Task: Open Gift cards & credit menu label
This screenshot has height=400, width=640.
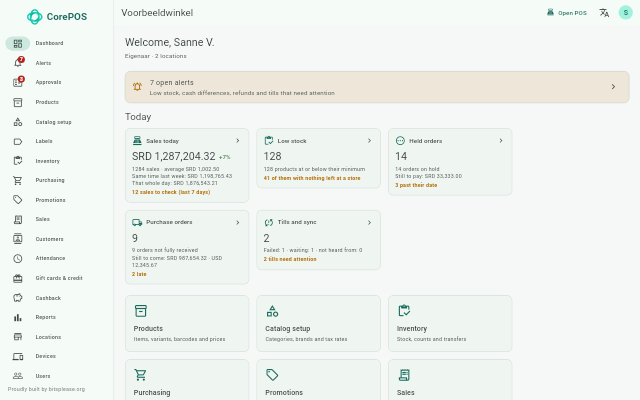Action: [59, 278]
